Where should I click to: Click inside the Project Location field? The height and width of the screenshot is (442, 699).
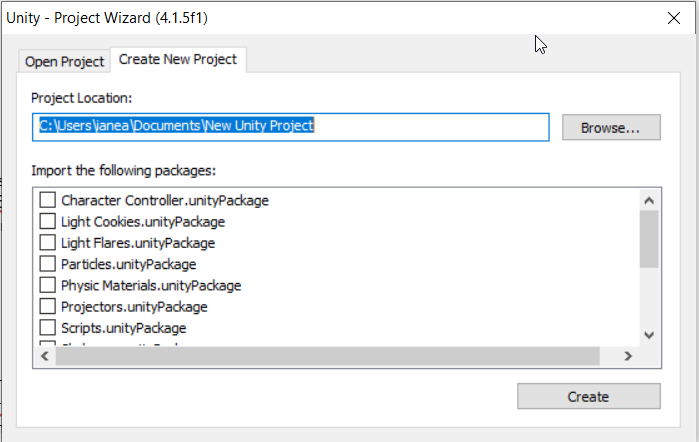(x=291, y=127)
